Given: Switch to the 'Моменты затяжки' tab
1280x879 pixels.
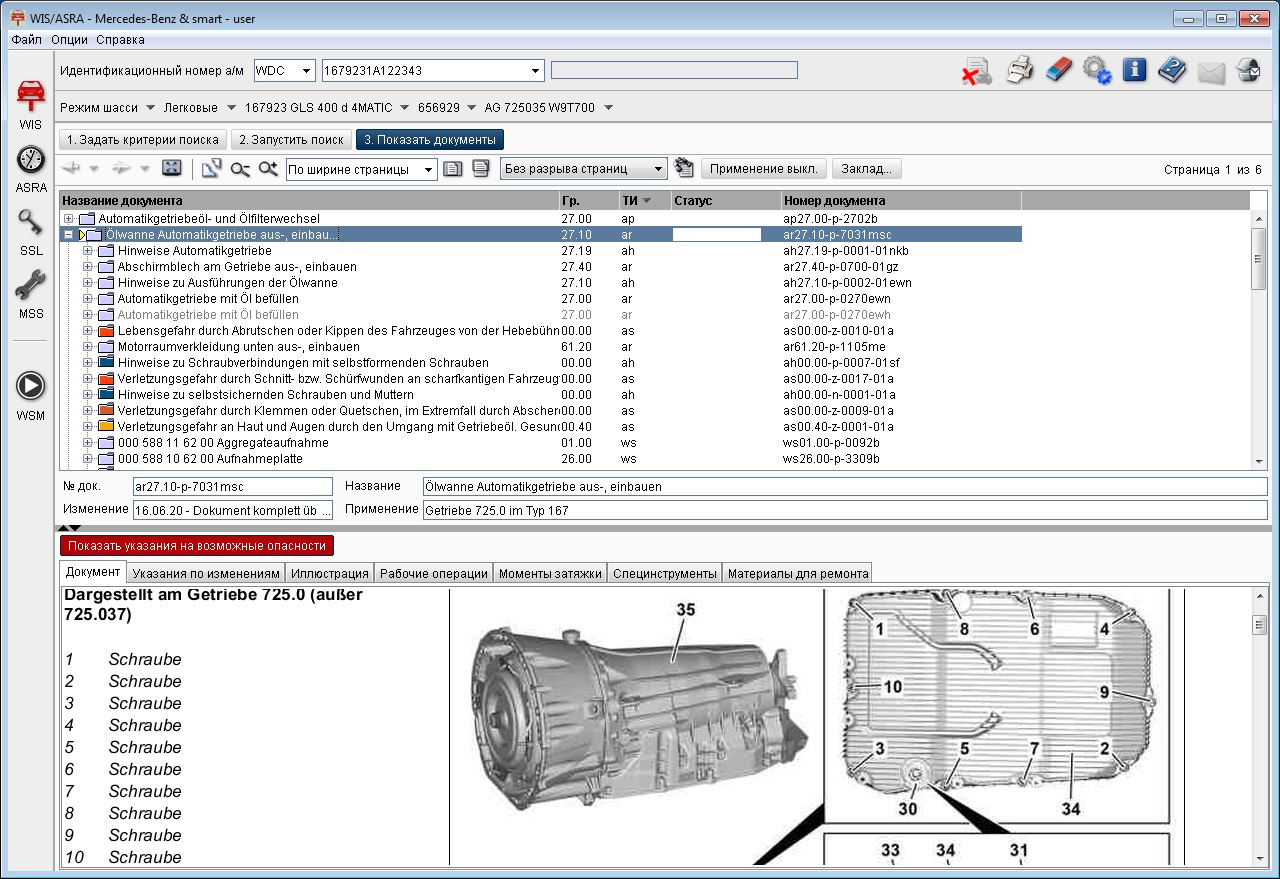Looking at the screenshot, I should [x=549, y=573].
